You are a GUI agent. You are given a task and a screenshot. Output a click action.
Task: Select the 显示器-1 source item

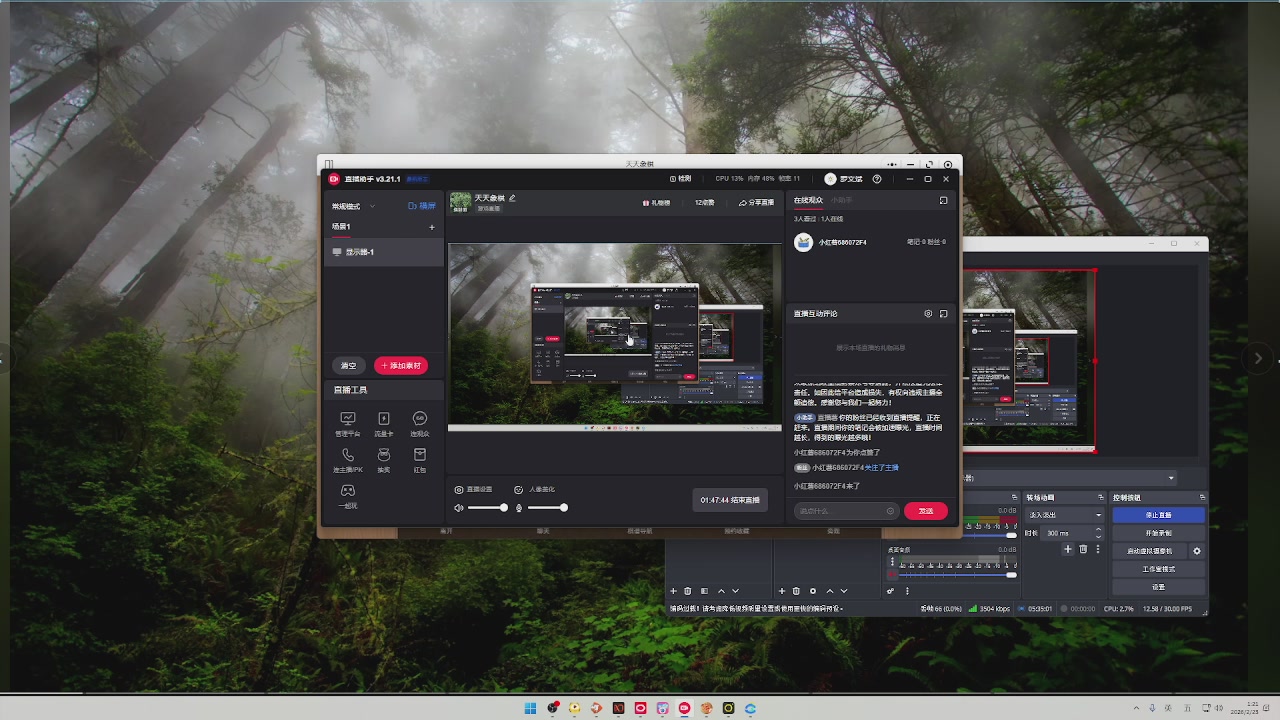[384, 252]
